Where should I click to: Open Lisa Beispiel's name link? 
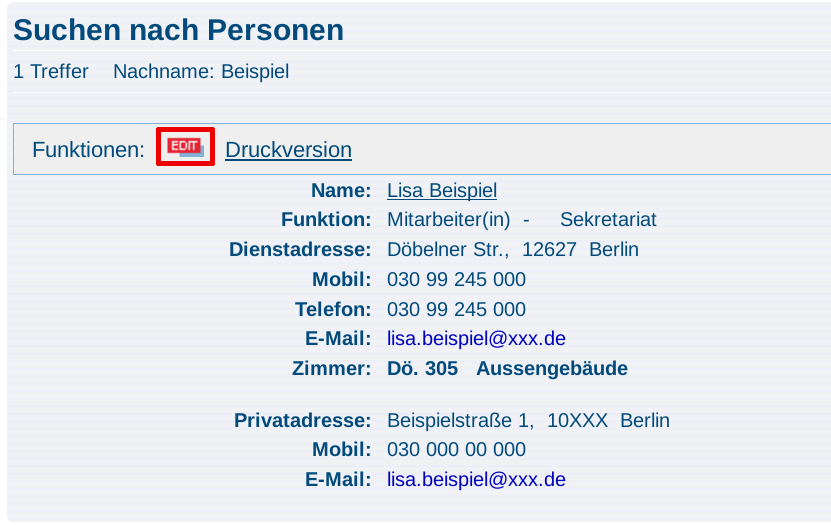click(442, 190)
